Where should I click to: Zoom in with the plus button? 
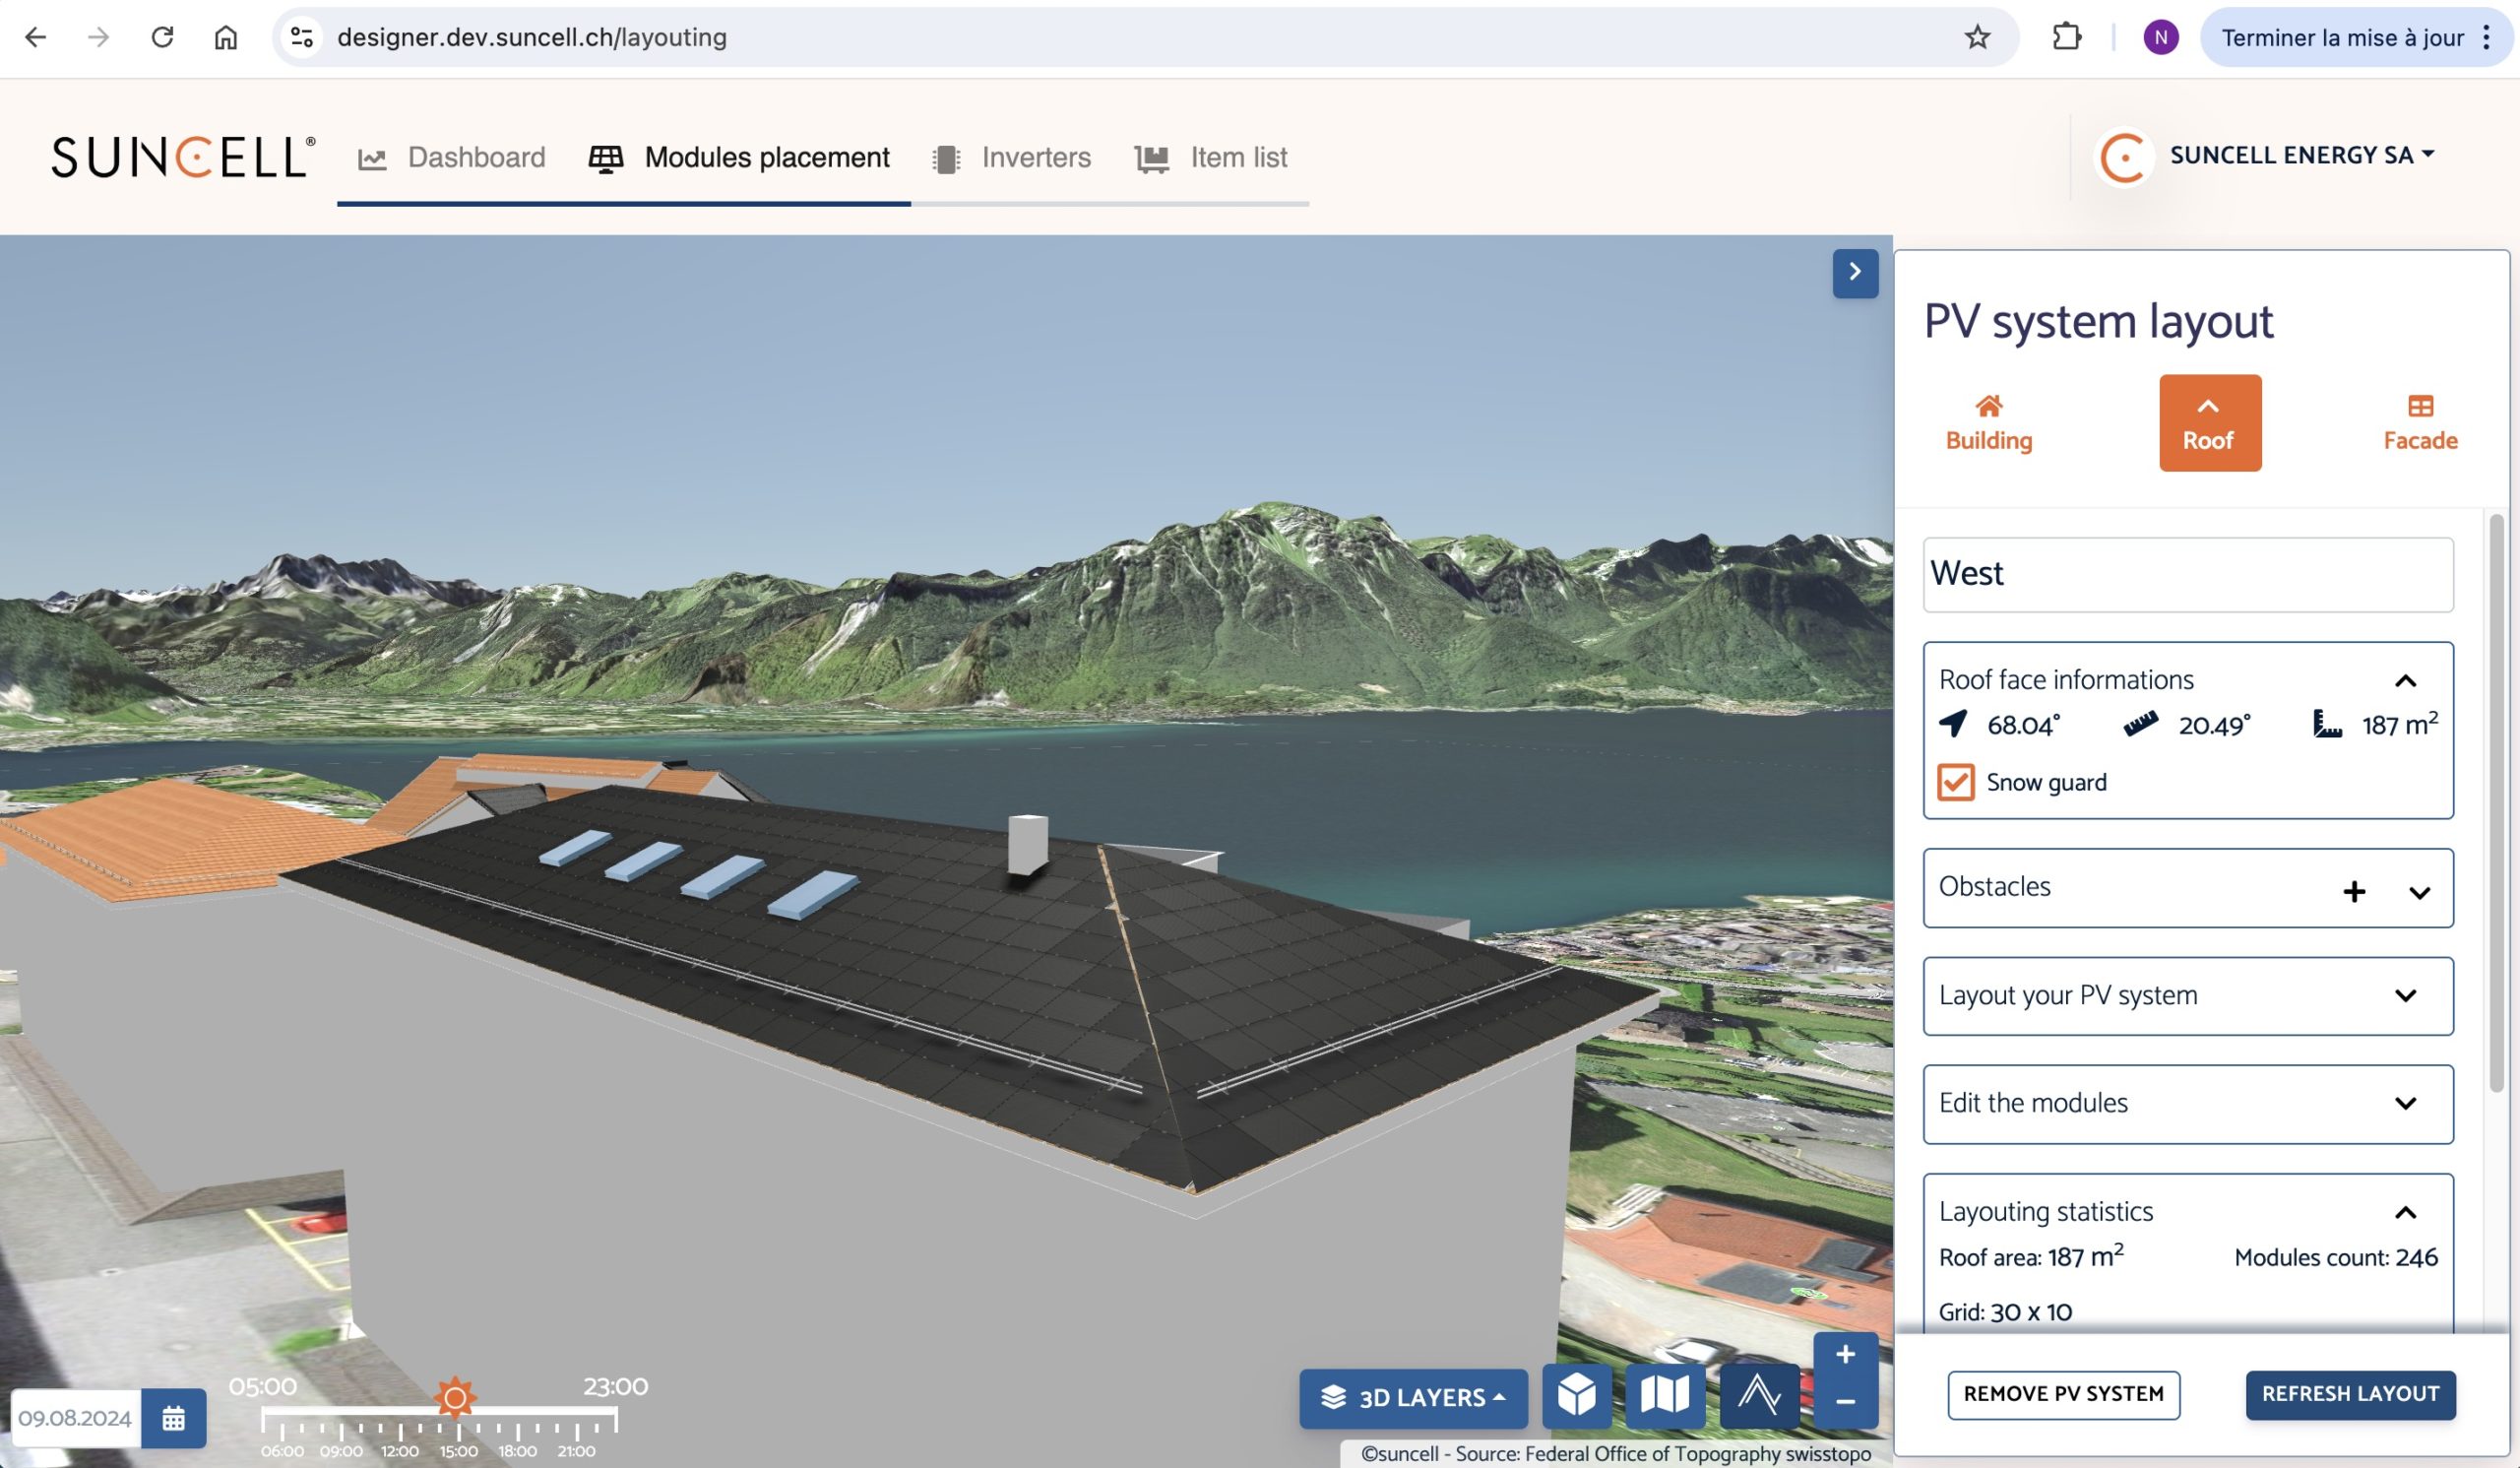pyautogui.click(x=1845, y=1355)
